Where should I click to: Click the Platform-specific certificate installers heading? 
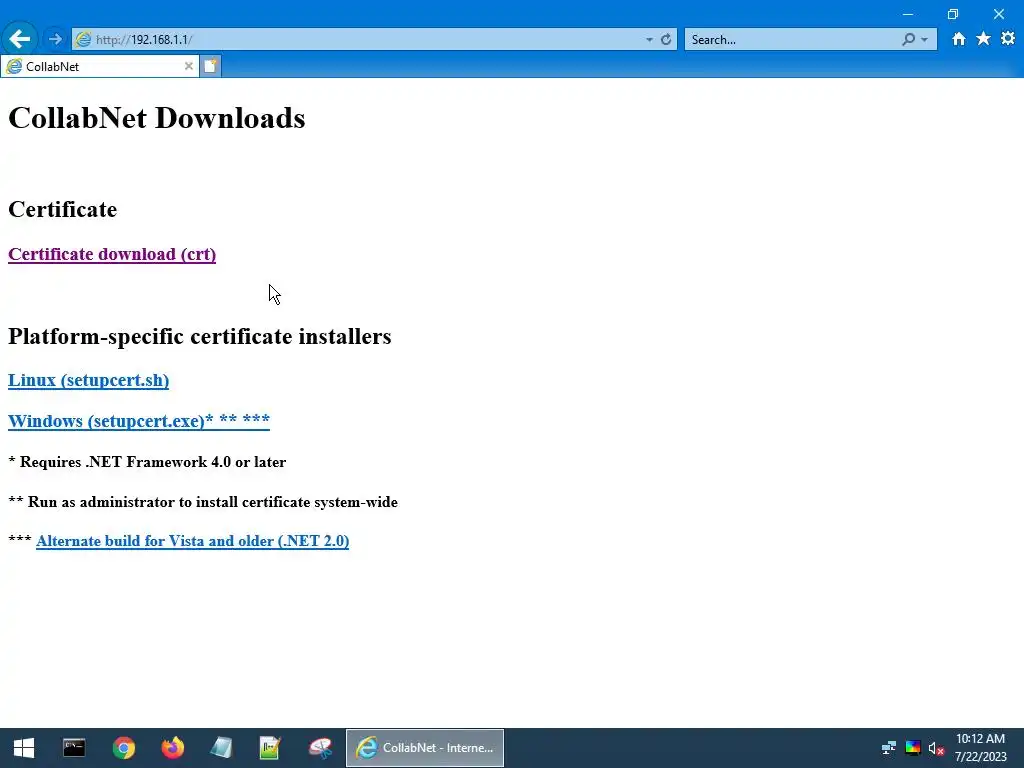click(x=200, y=336)
